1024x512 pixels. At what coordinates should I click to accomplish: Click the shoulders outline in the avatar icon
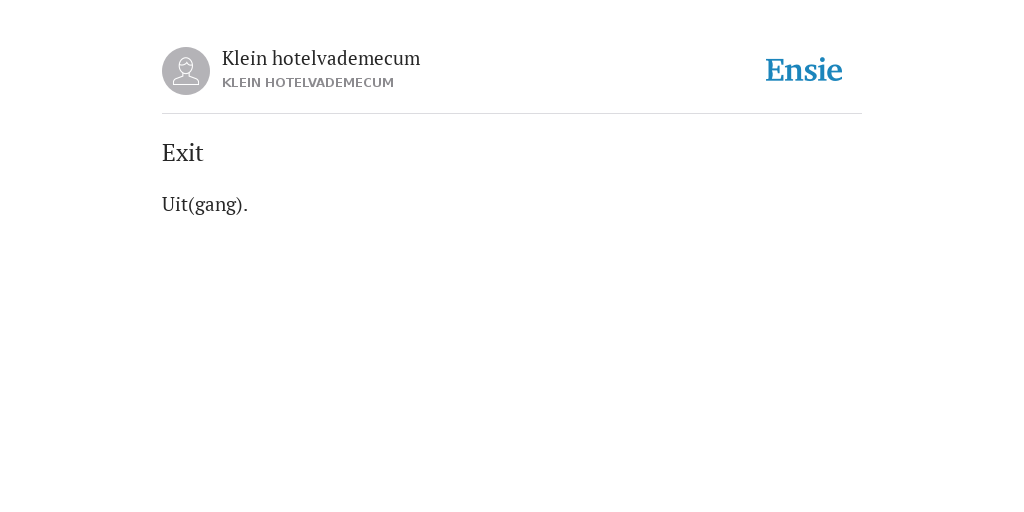tap(186, 80)
